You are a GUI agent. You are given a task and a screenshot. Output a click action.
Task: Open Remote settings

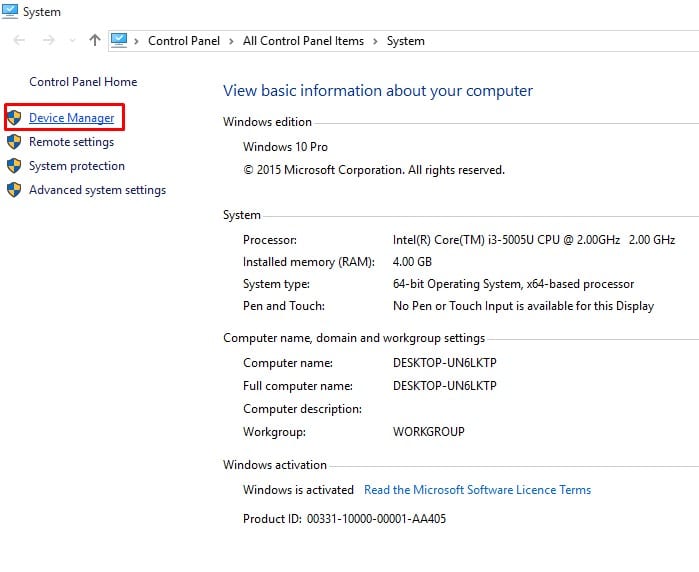72,142
